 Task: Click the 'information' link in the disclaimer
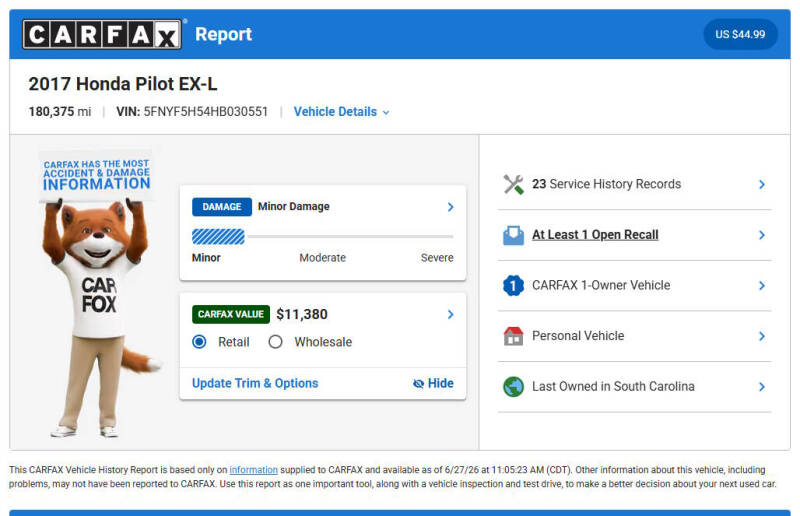click(x=254, y=470)
